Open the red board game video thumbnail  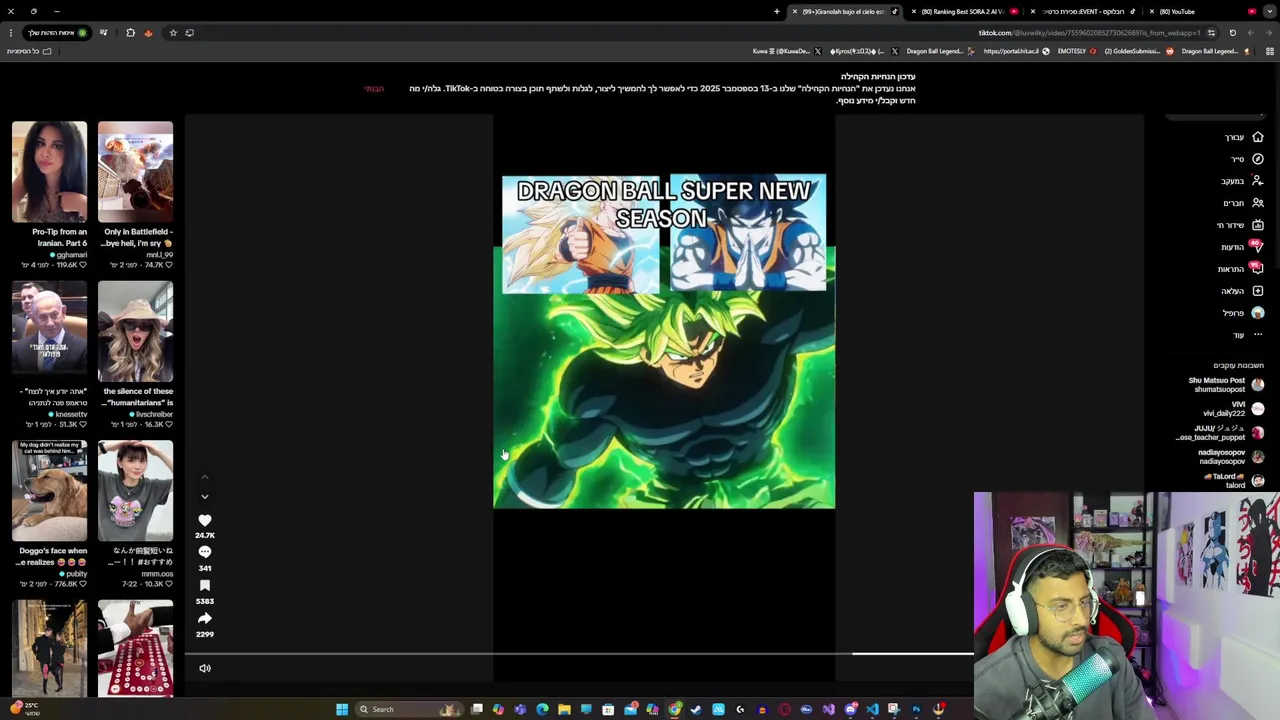point(135,648)
